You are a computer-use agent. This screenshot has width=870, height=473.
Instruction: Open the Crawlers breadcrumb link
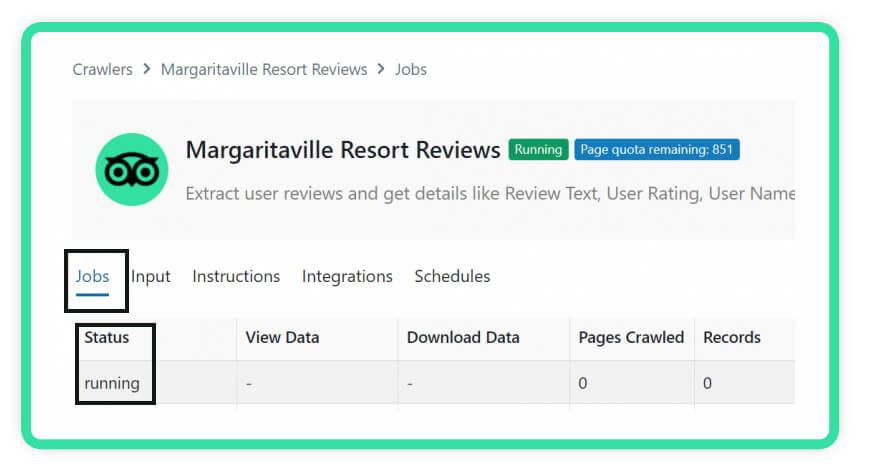coord(103,69)
